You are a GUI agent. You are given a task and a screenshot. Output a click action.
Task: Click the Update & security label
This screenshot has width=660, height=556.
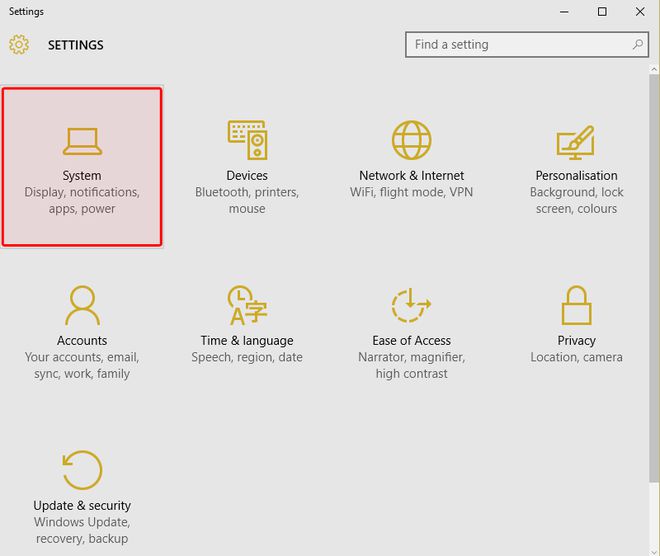coord(82,505)
